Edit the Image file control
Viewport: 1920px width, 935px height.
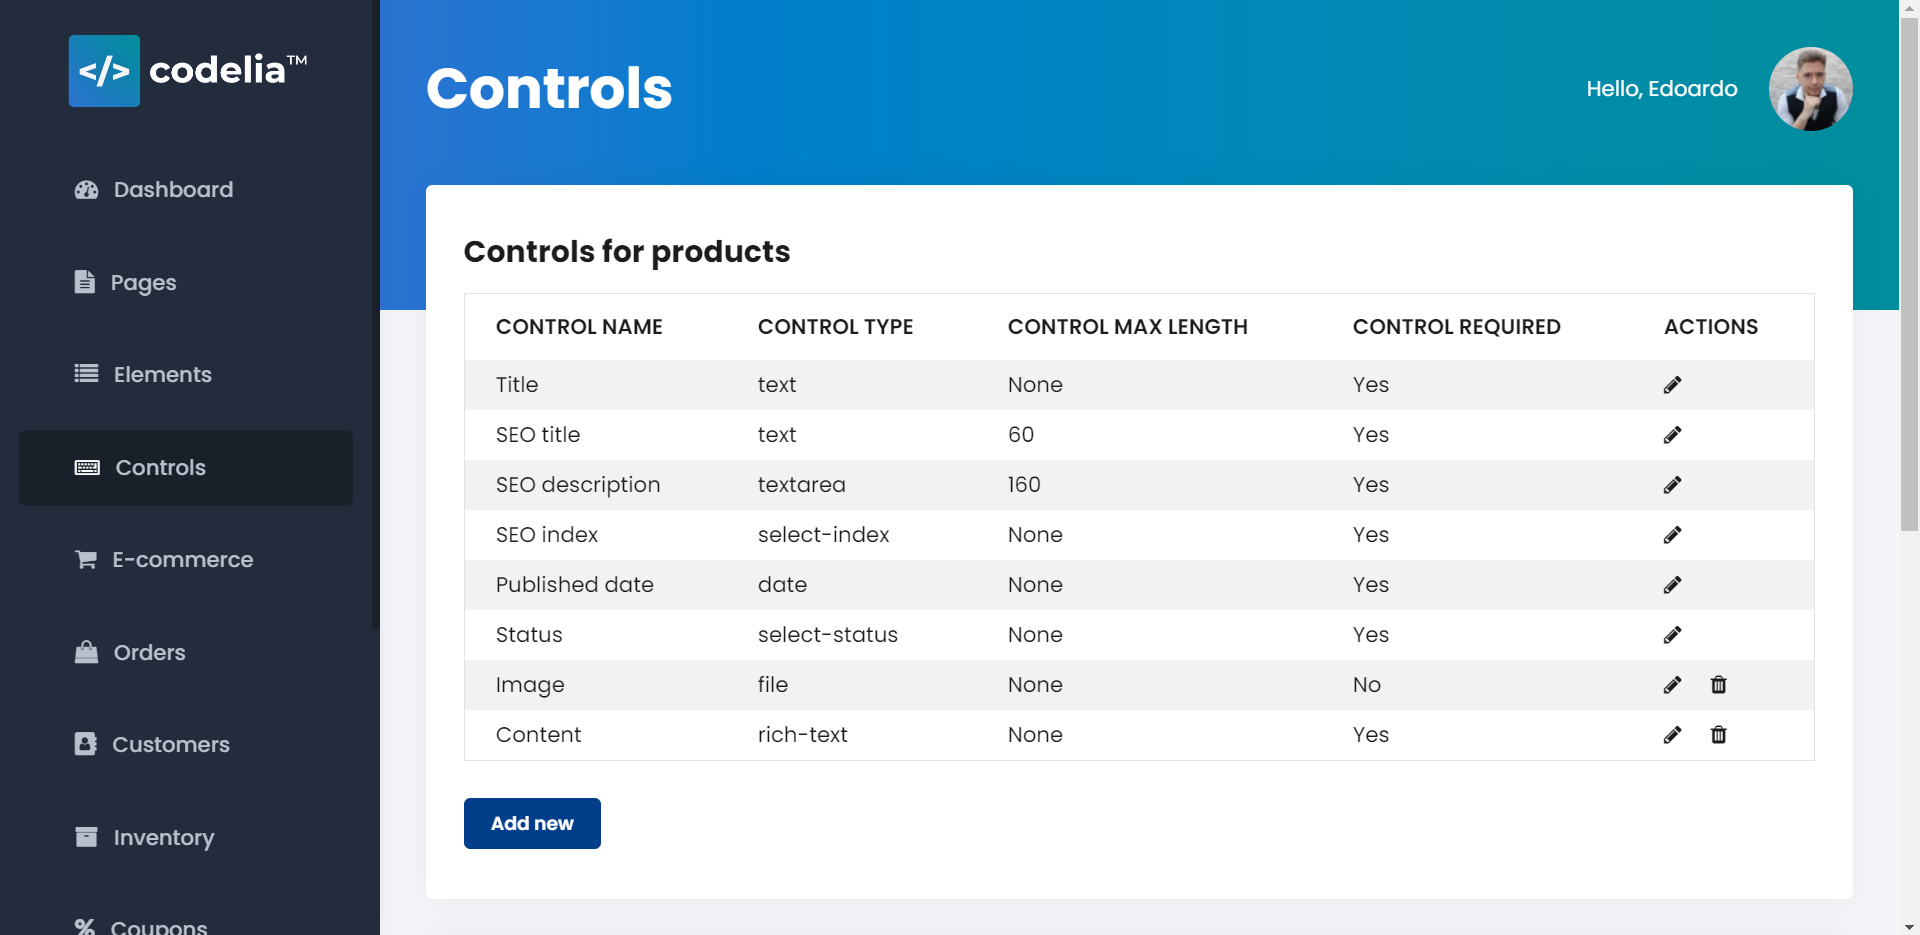(1672, 685)
